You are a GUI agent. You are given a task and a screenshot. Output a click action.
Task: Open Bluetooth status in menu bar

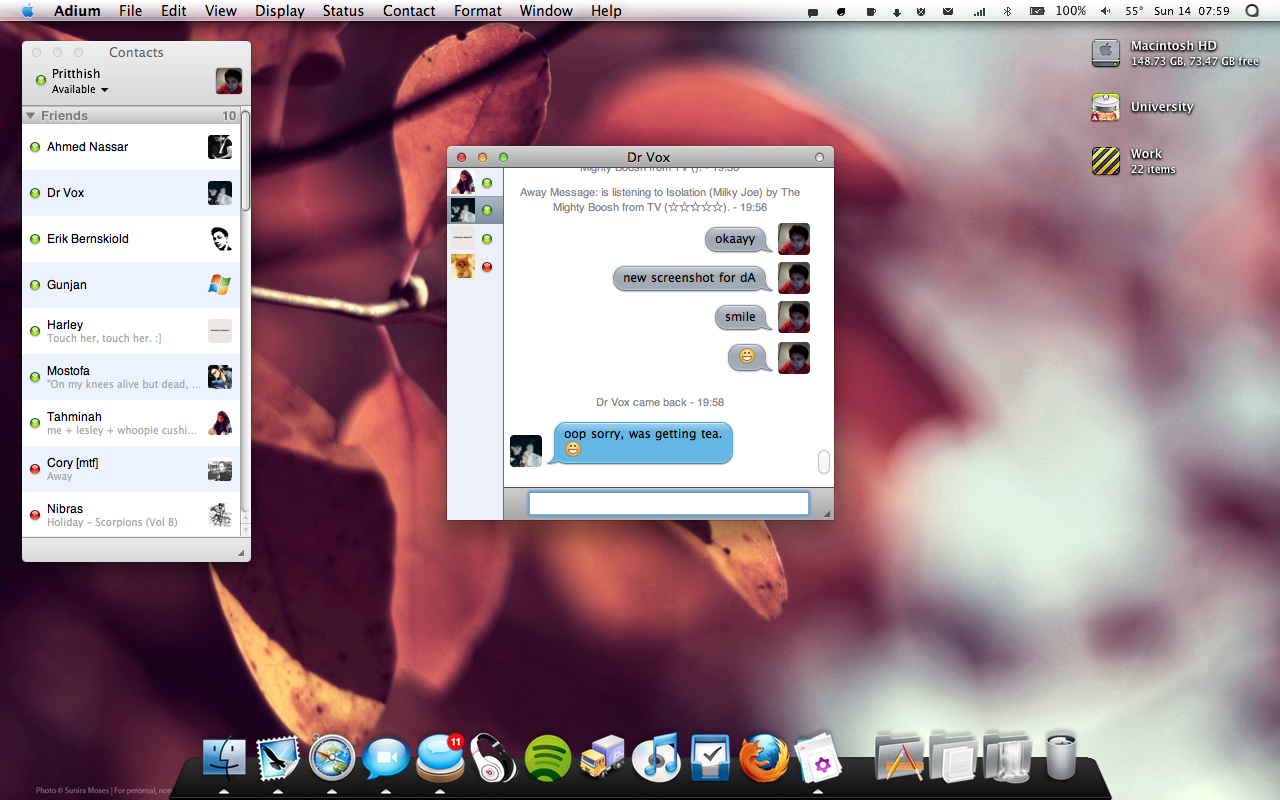[x=1008, y=11]
